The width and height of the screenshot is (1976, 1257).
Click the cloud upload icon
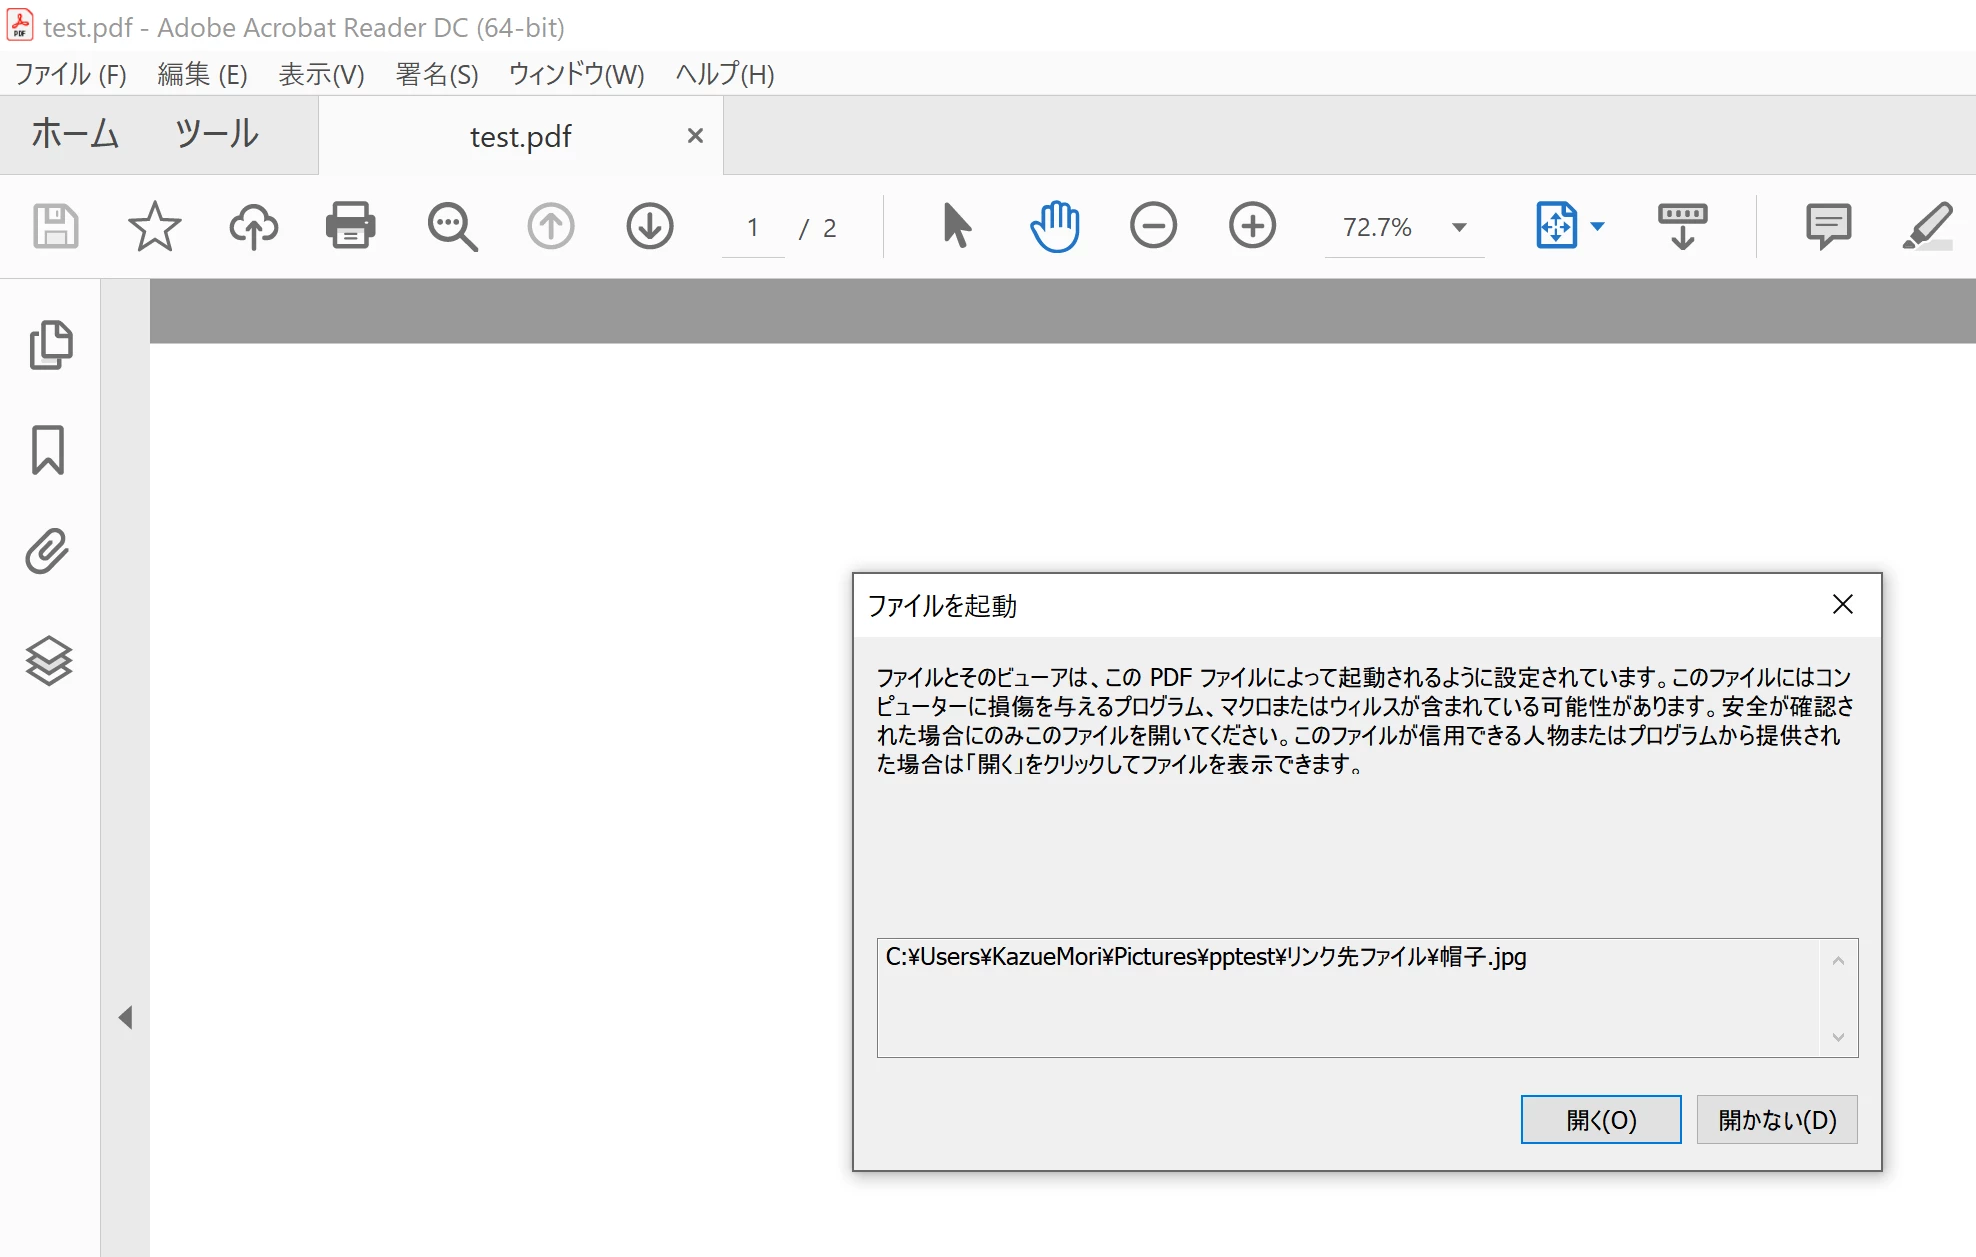253,226
